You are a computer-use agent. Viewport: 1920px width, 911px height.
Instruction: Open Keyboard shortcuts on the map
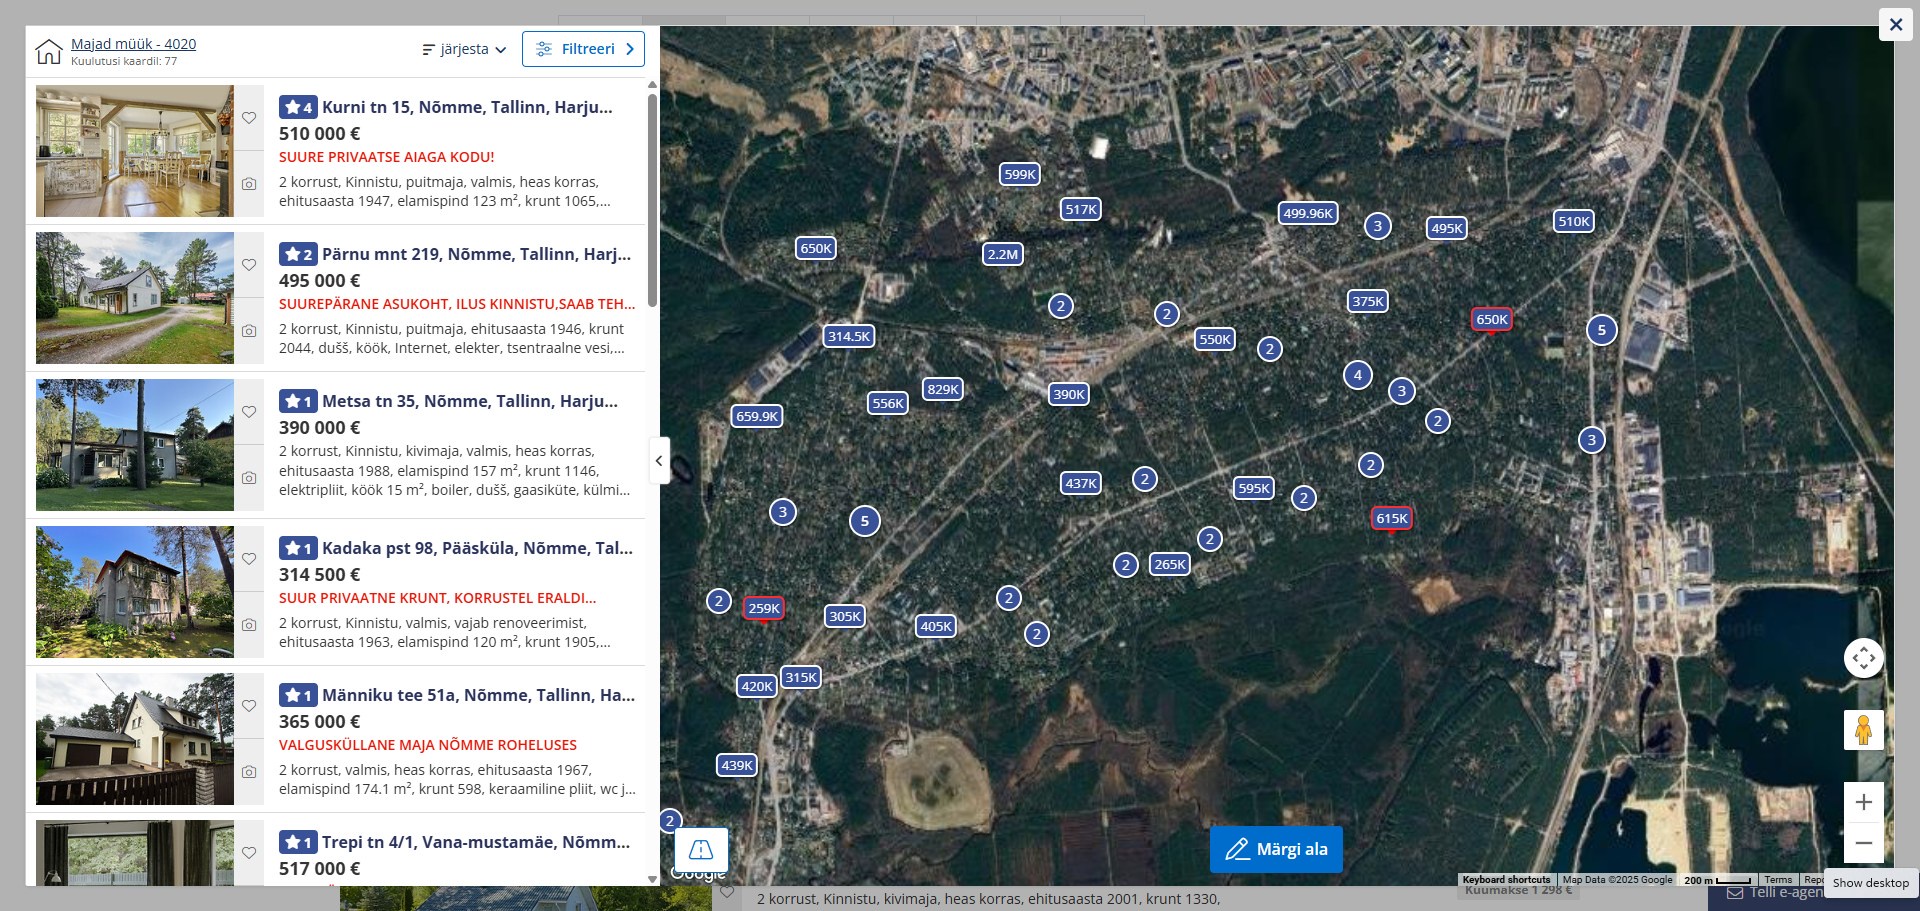[1506, 880]
